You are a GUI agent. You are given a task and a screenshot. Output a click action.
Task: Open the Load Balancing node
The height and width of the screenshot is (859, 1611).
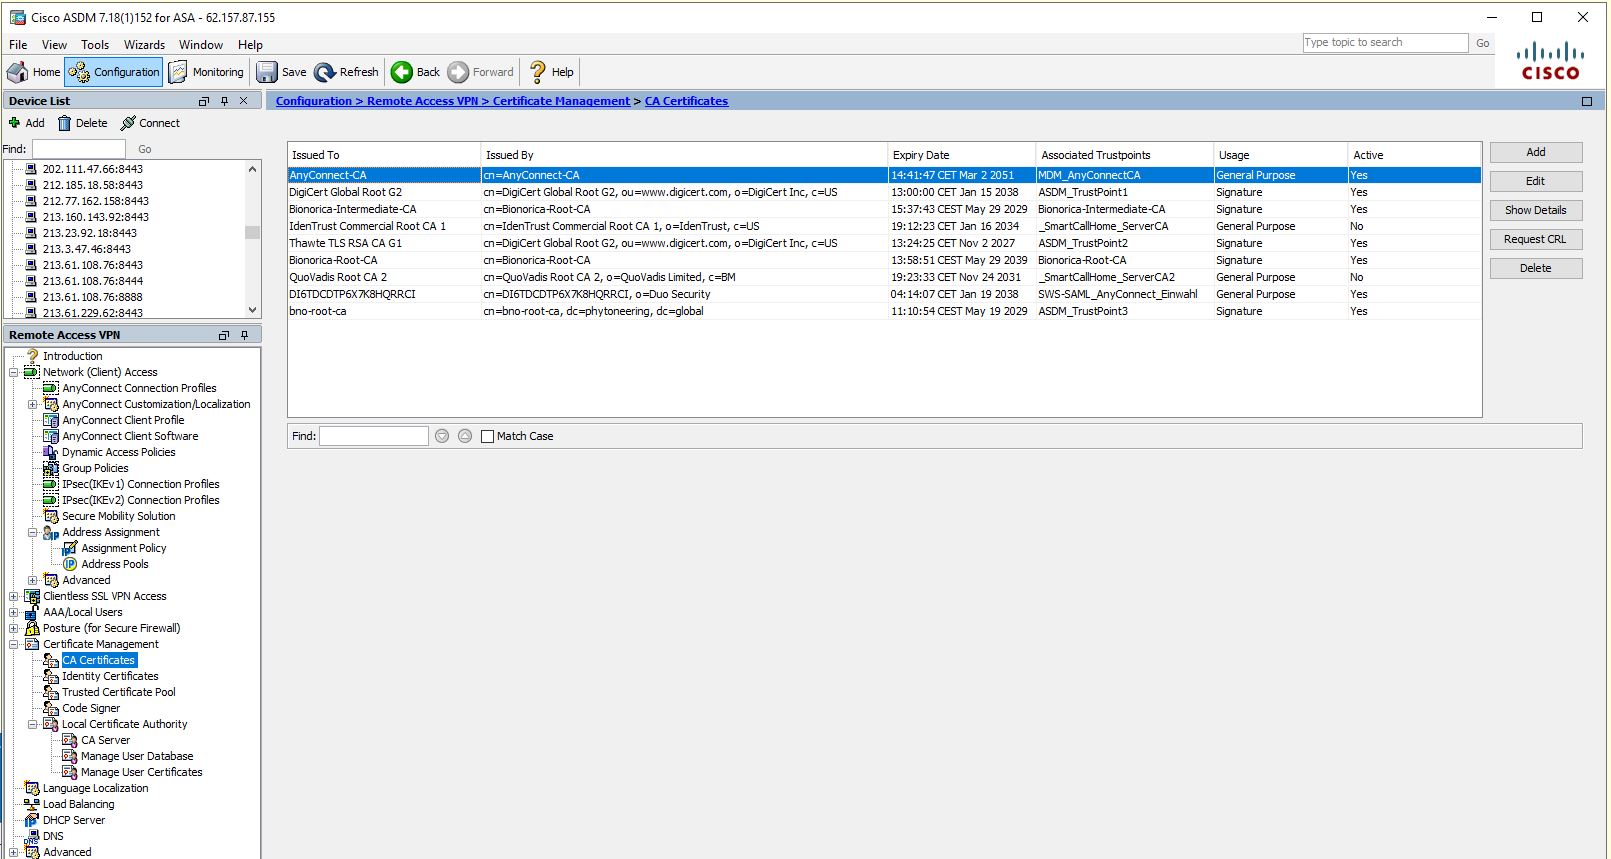[78, 804]
